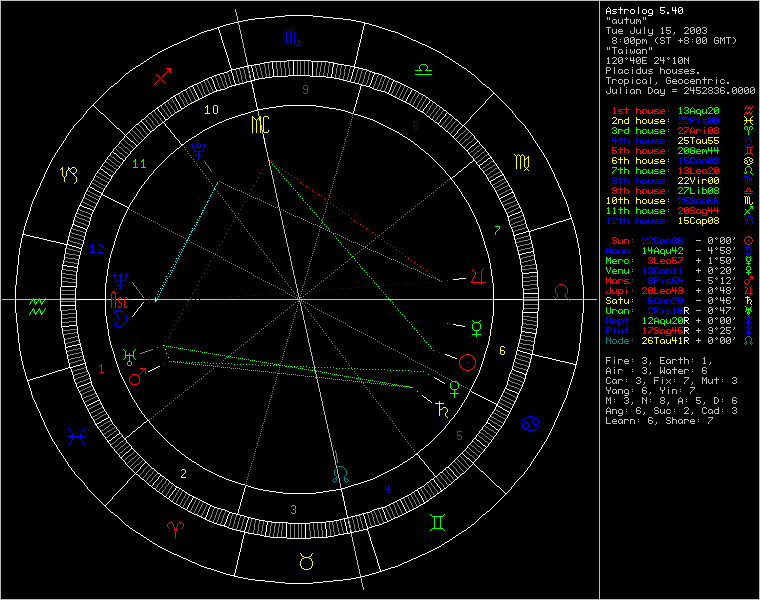
Task: Click the Taurus glyph at bottom of ring
Action: point(306,561)
